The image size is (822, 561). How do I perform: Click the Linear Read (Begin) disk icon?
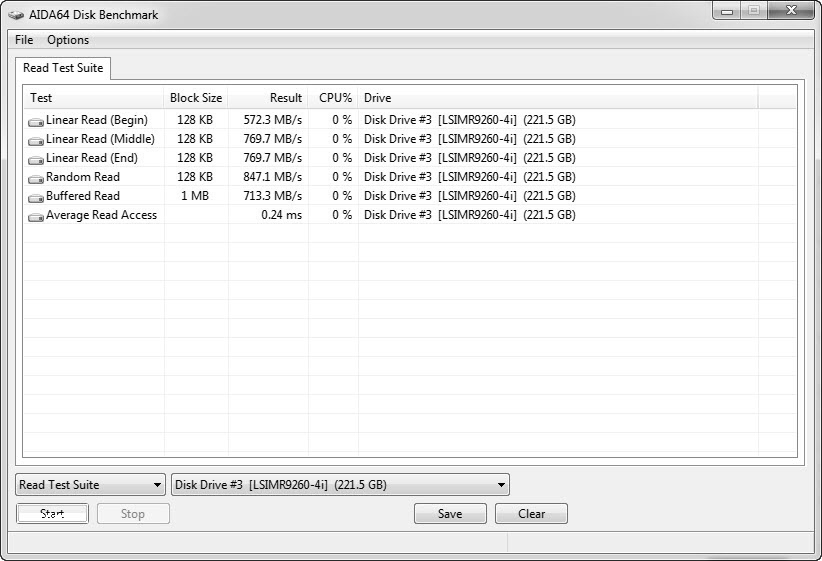tap(36, 122)
